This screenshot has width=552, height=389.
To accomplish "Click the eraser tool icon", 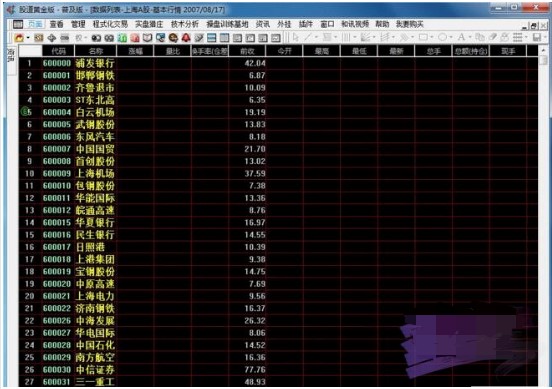I will pyautogui.click(x=493, y=37).
